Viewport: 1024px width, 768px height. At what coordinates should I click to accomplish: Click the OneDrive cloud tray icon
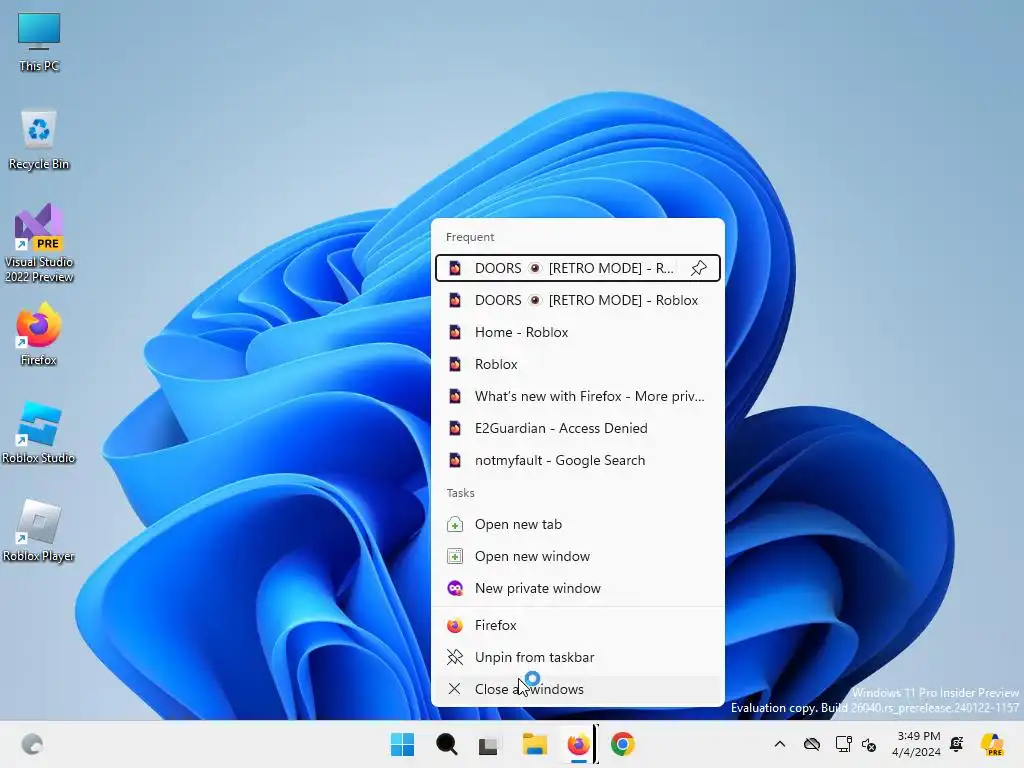[x=812, y=744]
